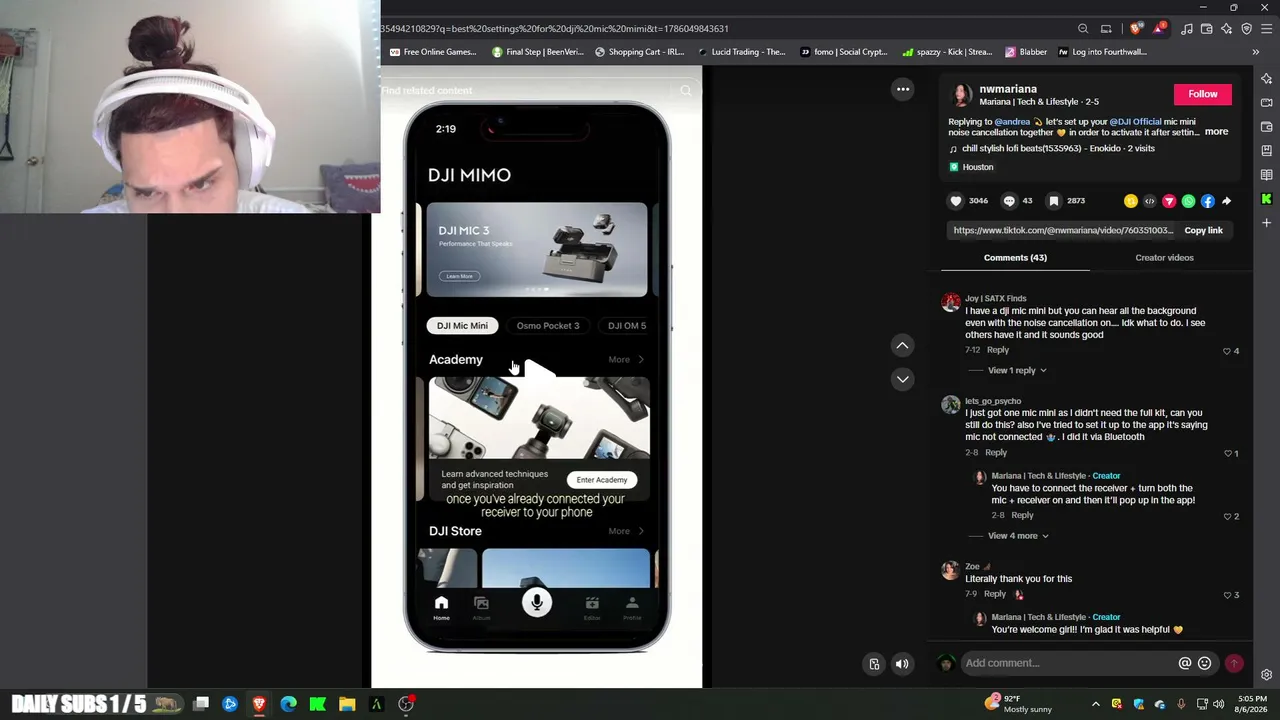The image size is (1280, 720).
Task: Open the taskbar volume control
Action: pyautogui.click(x=1218, y=704)
